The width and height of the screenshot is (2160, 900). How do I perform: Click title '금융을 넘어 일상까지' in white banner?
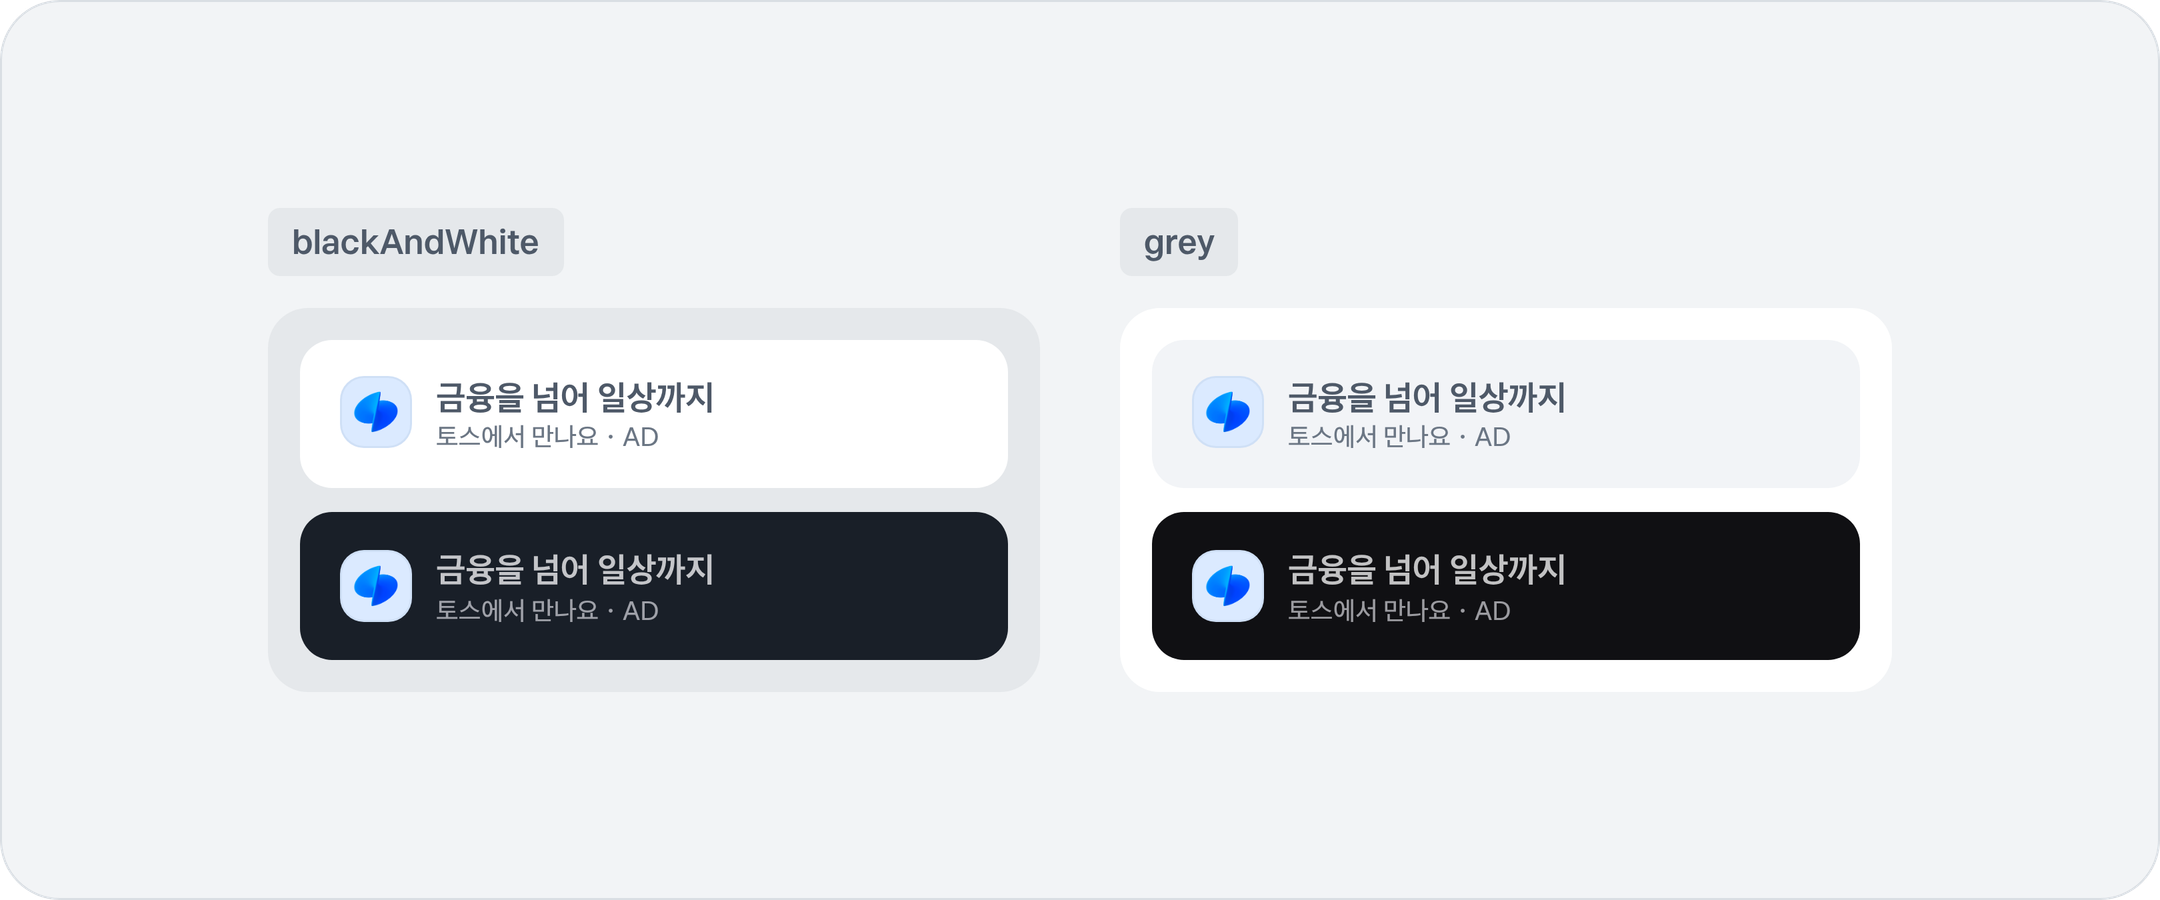[574, 397]
